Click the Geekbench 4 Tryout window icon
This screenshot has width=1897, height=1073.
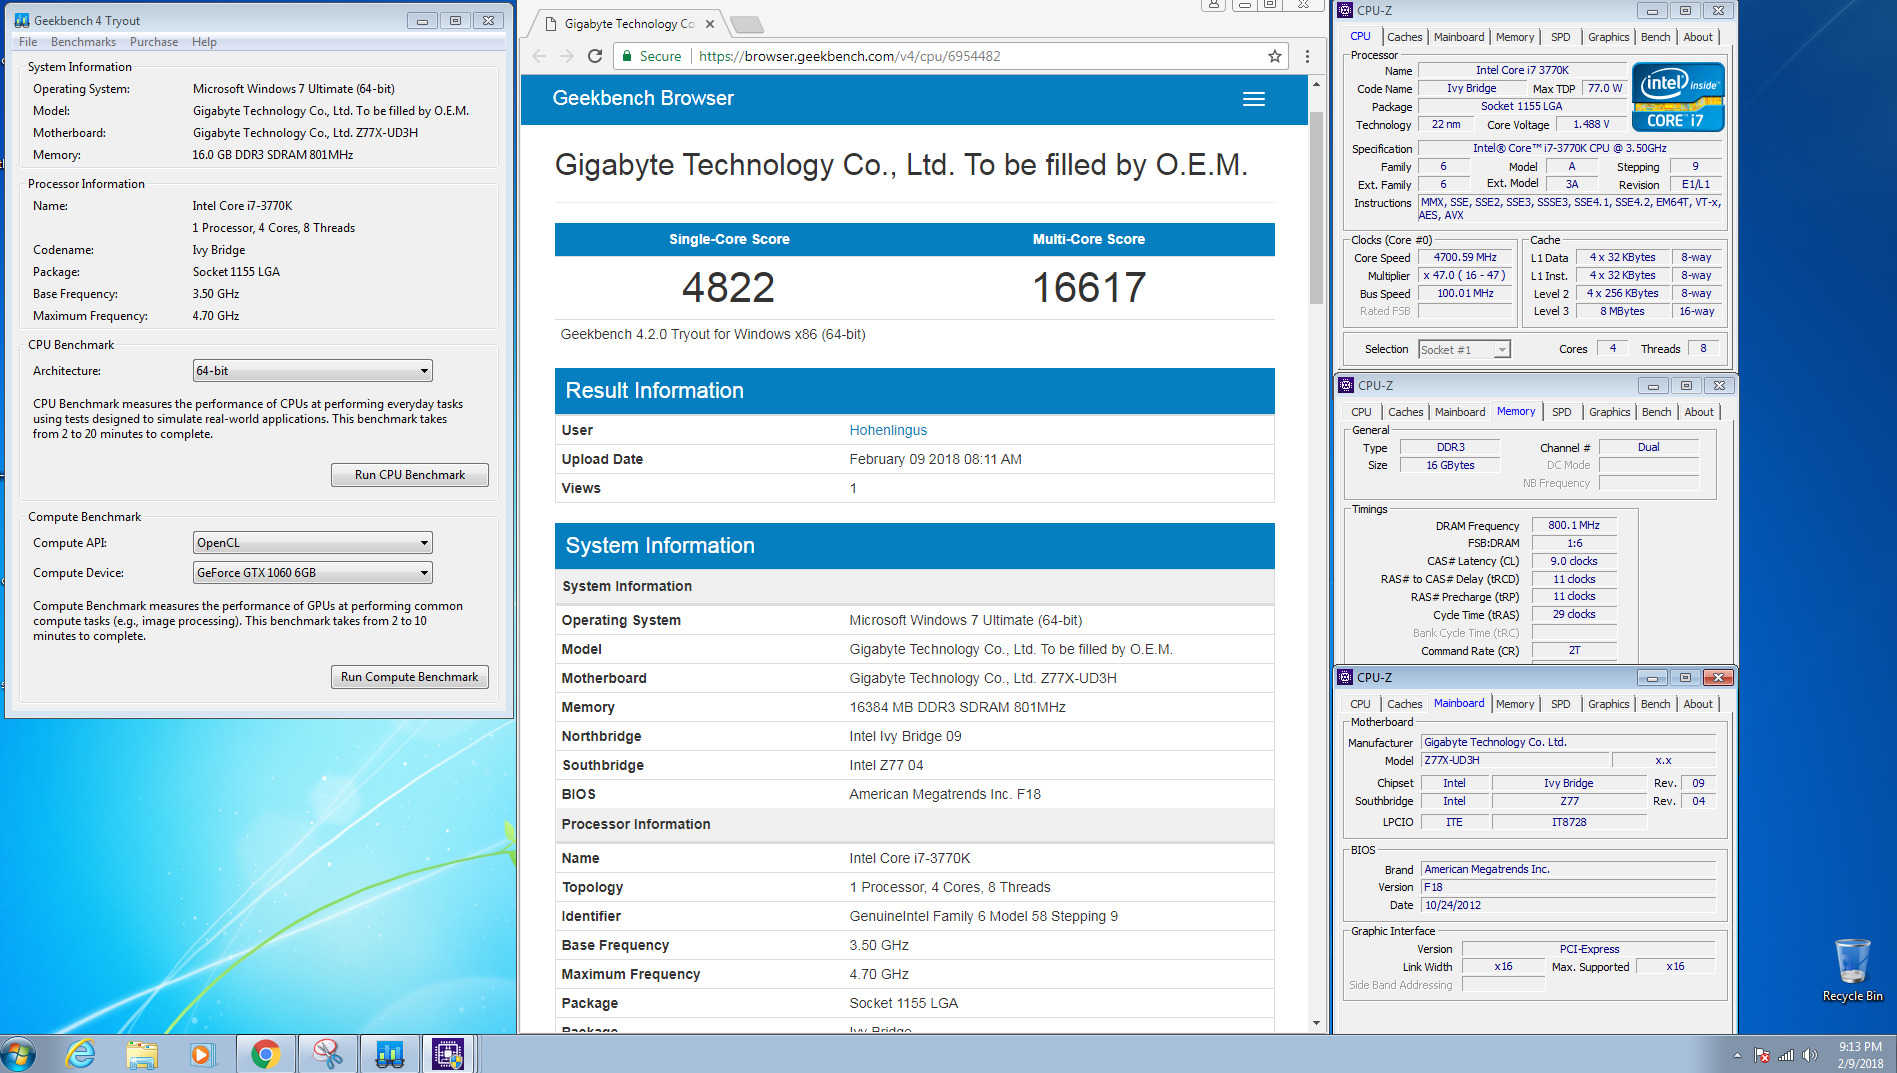pos(22,20)
